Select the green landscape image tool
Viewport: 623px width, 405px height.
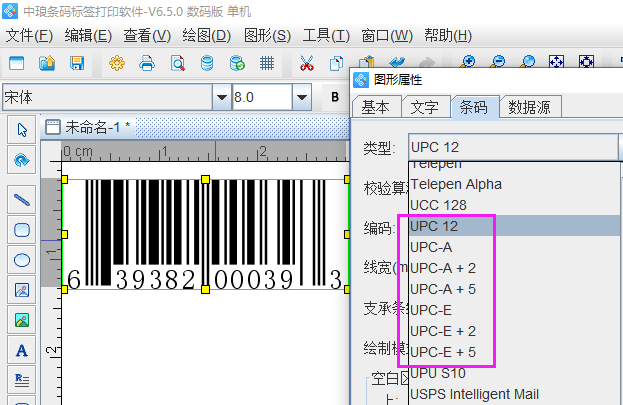click(x=22, y=320)
